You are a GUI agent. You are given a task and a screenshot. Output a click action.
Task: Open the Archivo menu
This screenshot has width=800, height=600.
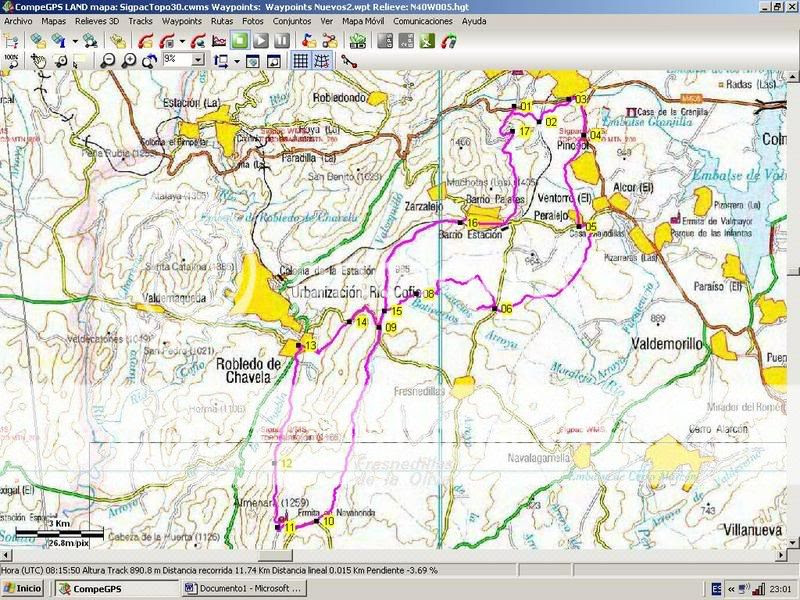coord(18,21)
